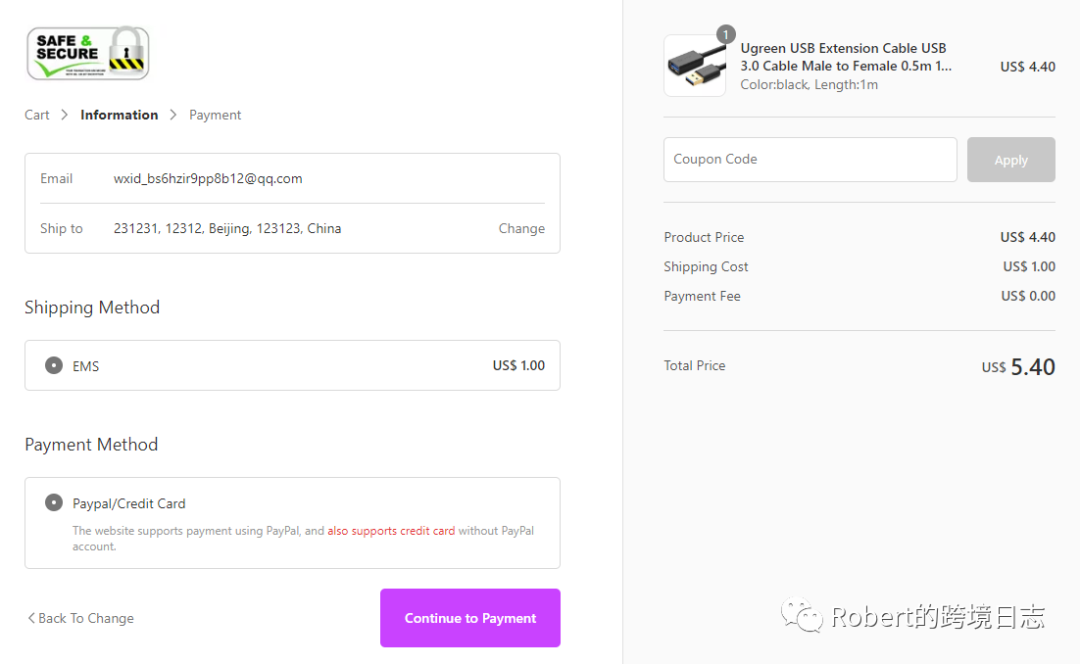The image size is (1080, 664).
Task: Open the Ugreen USB cable product thumbnail
Action: click(x=695, y=66)
